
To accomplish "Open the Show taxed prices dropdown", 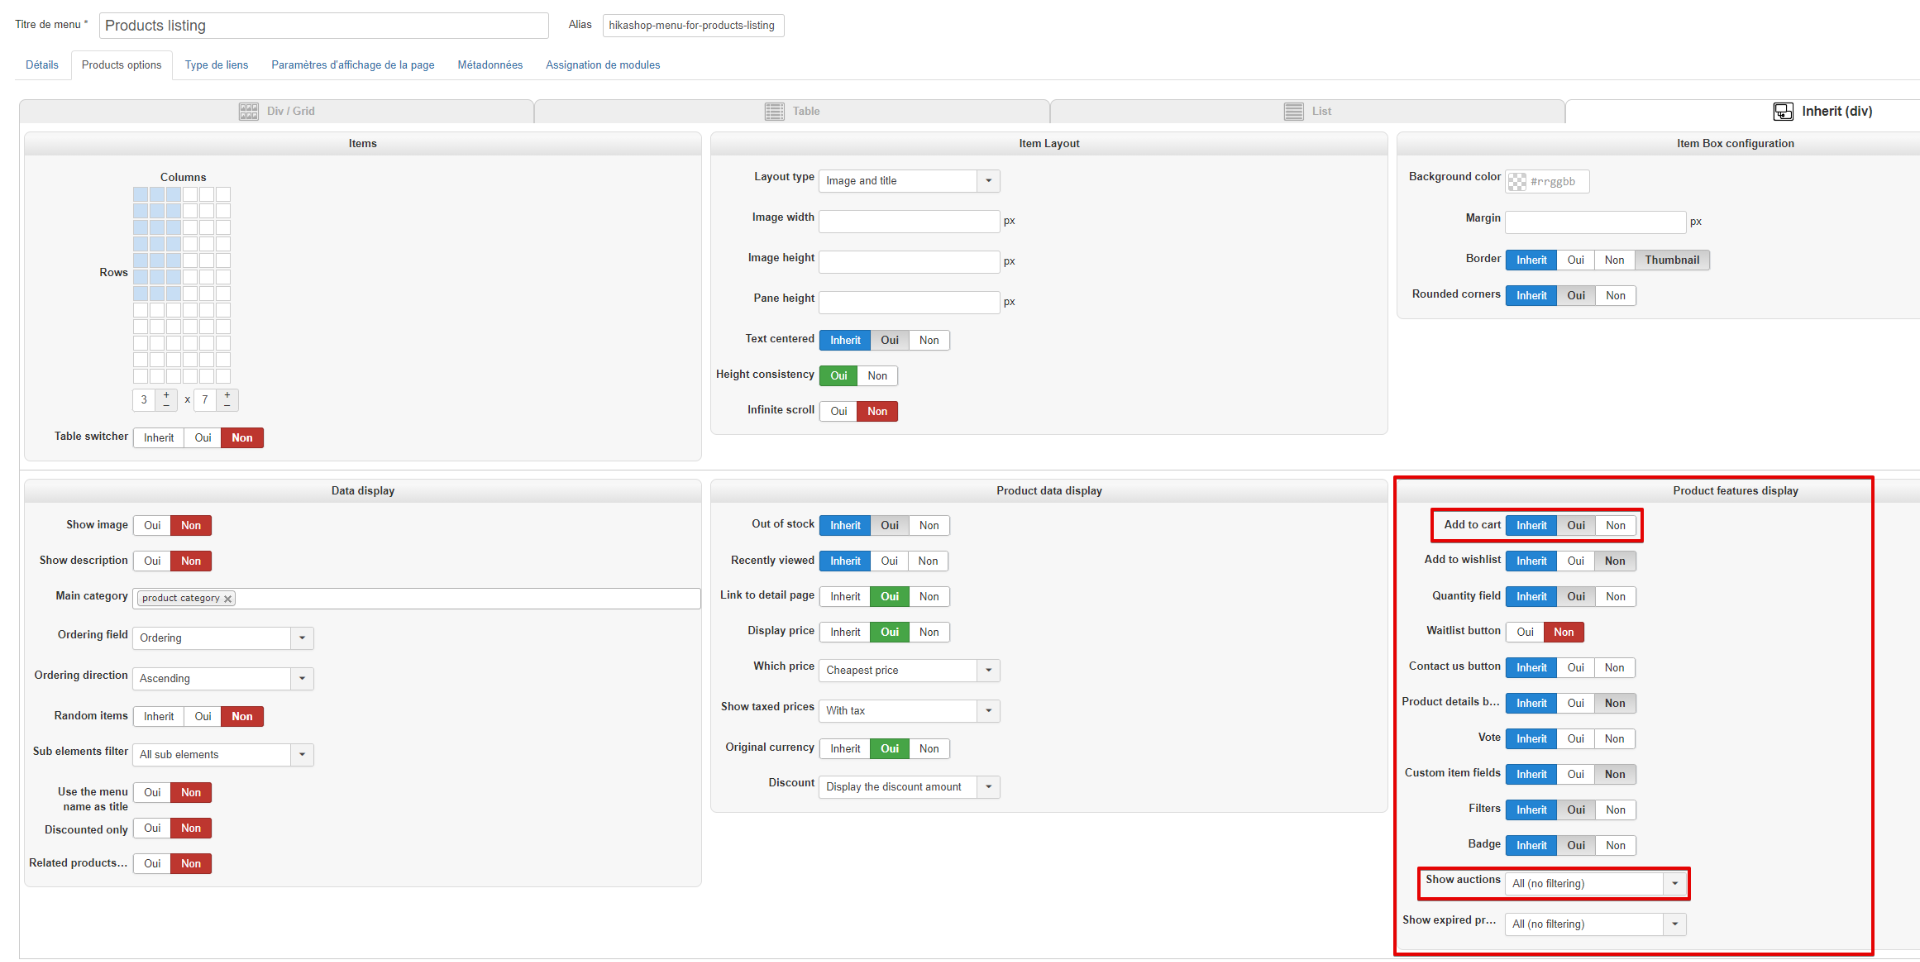I will click(910, 711).
